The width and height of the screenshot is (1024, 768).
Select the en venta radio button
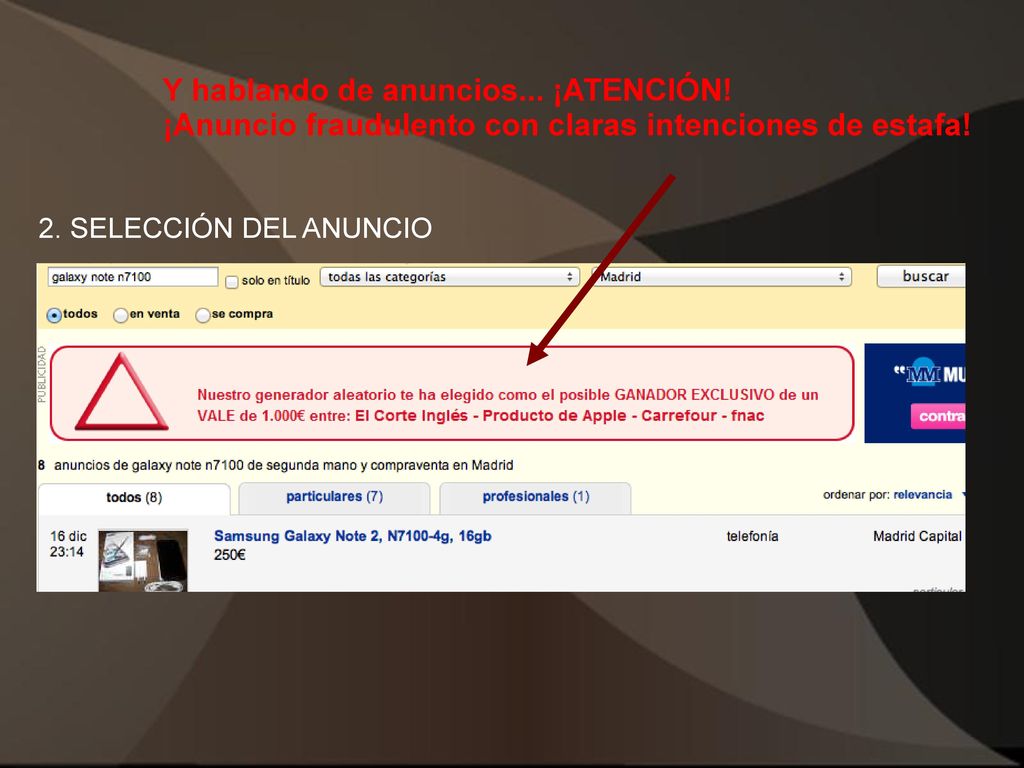120,315
